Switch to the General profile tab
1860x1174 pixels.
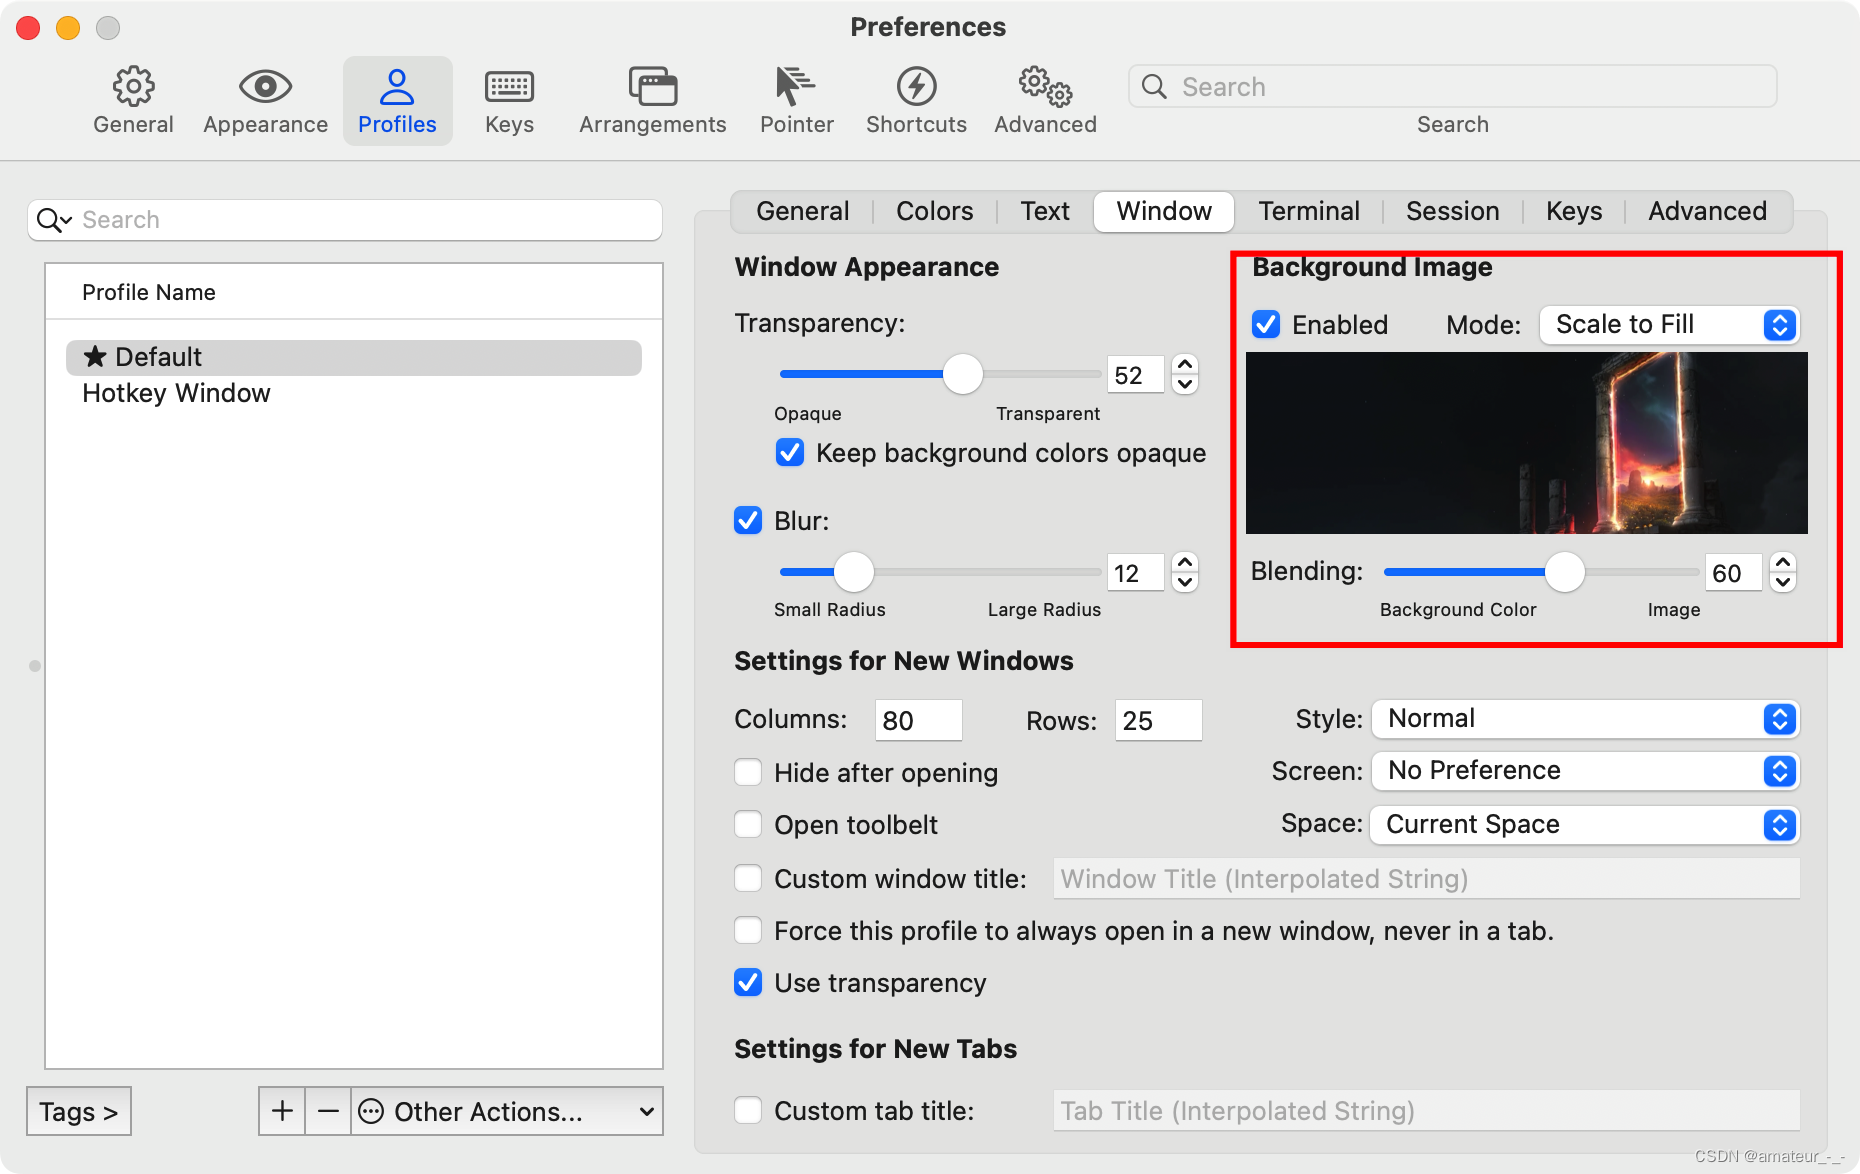802,211
